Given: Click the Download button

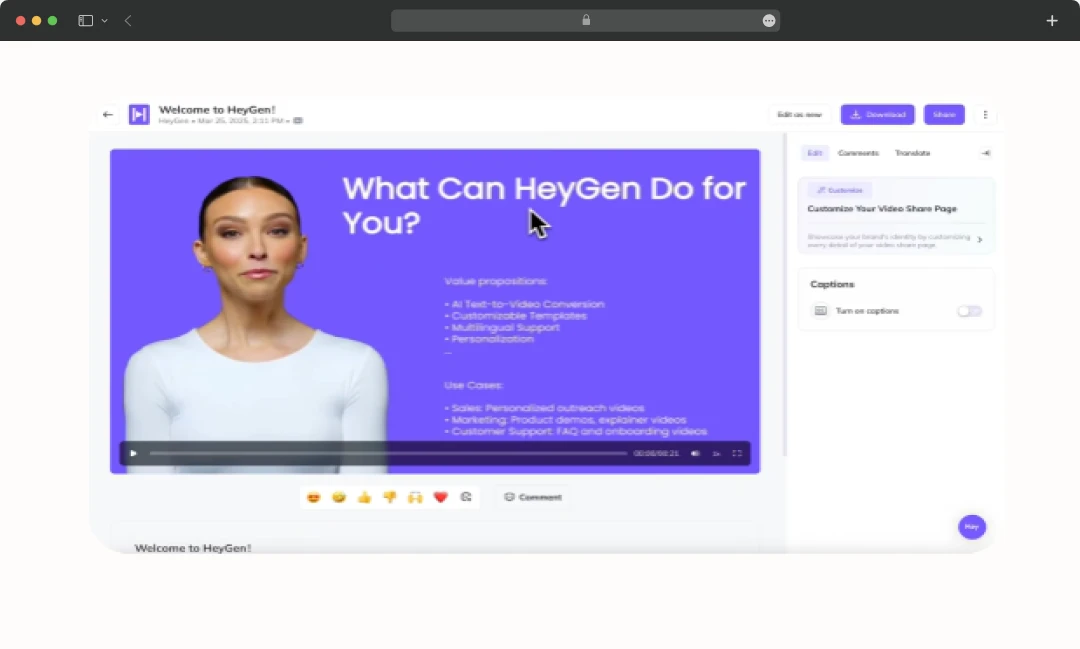Looking at the screenshot, I should (877, 114).
